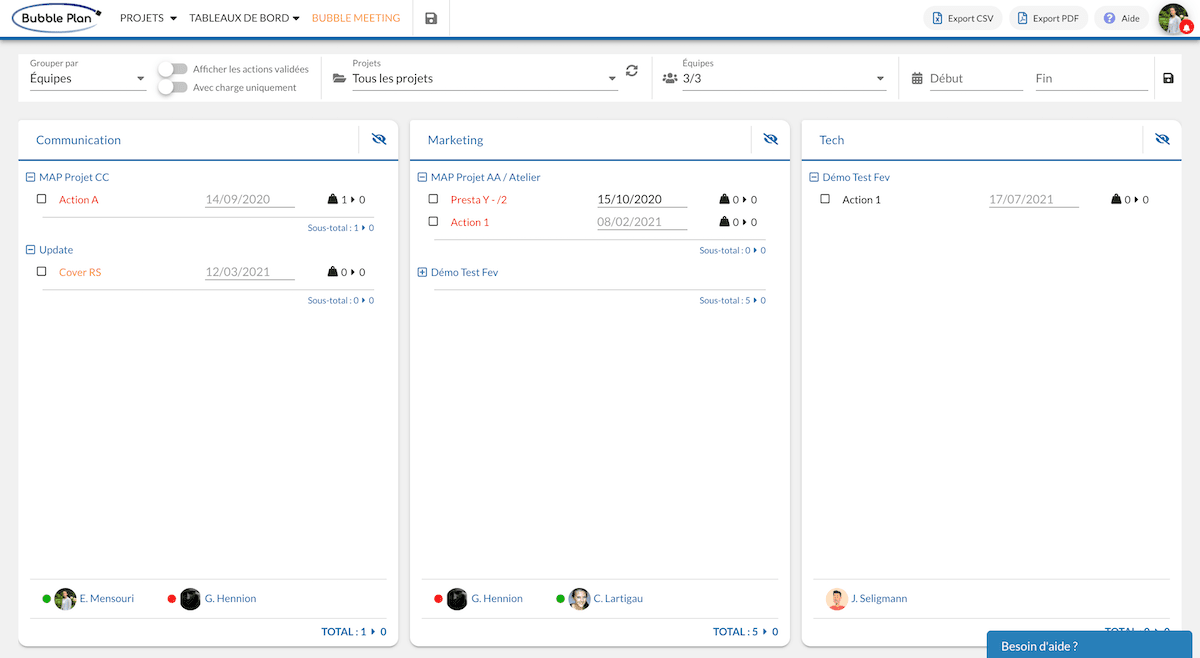Check the Marketing Action 1 checkbox

click(433, 221)
